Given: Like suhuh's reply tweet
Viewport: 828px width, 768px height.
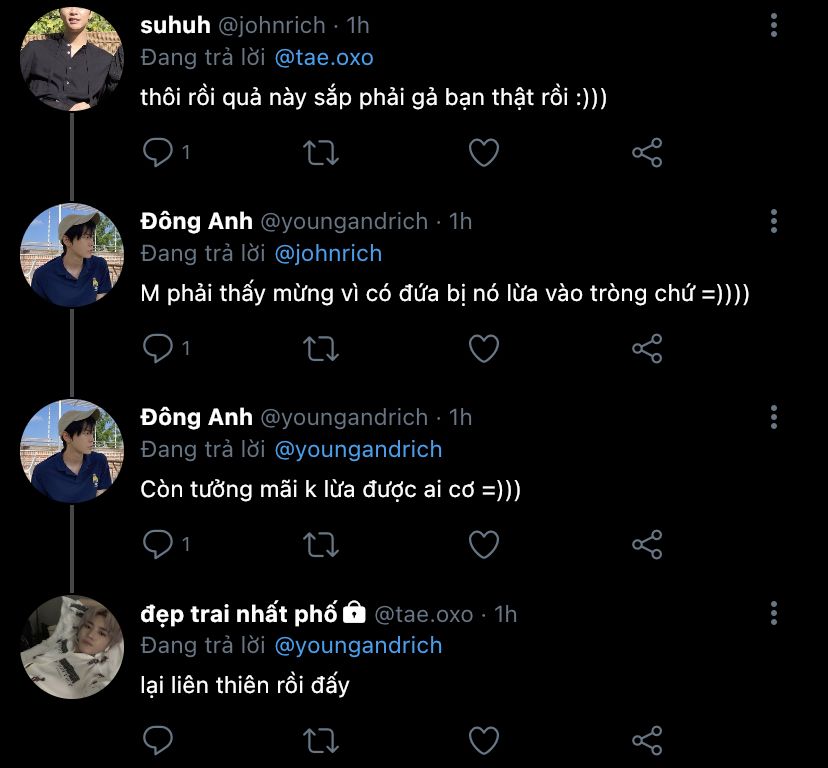Looking at the screenshot, I should (484, 152).
